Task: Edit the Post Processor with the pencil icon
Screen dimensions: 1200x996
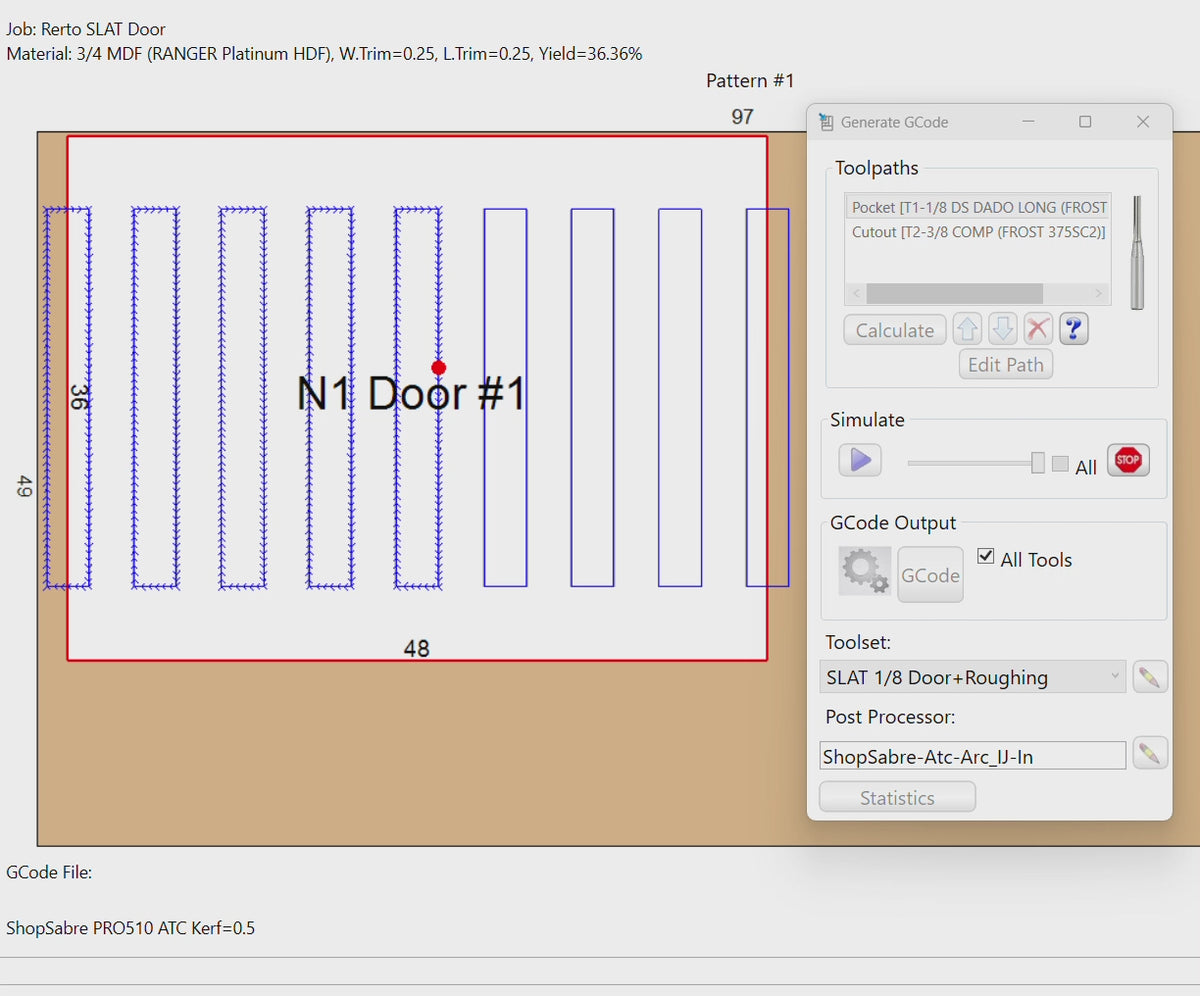Action: 1149,754
